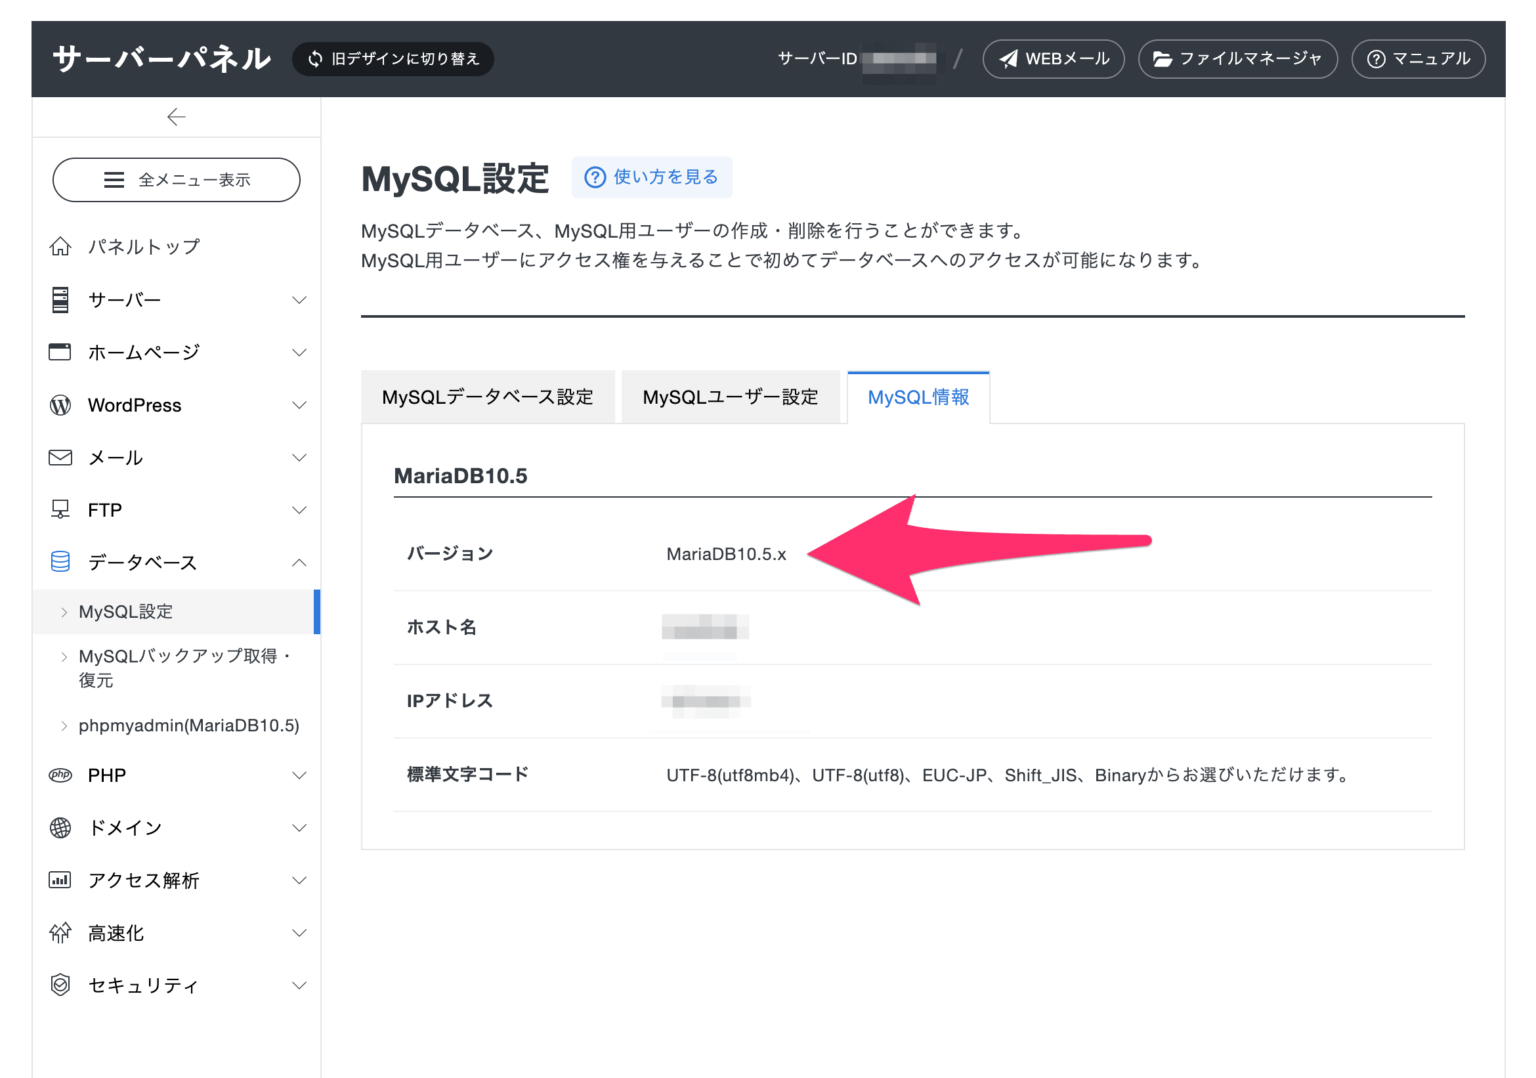Collapse the データベース sidebar section

[x=299, y=562]
